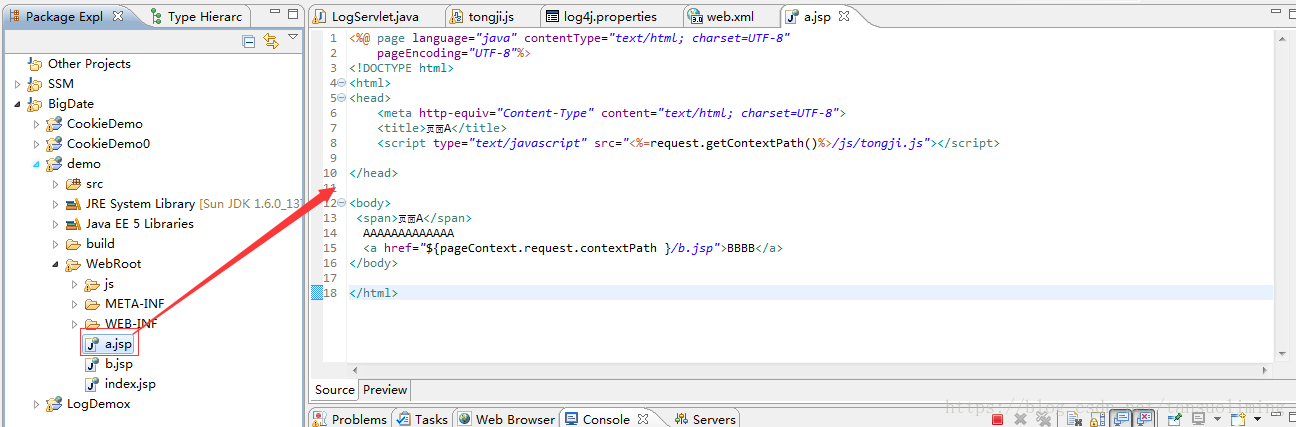Open the Web Browser view tab
This screenshot has width=1296, height=427.
(506, 419)
